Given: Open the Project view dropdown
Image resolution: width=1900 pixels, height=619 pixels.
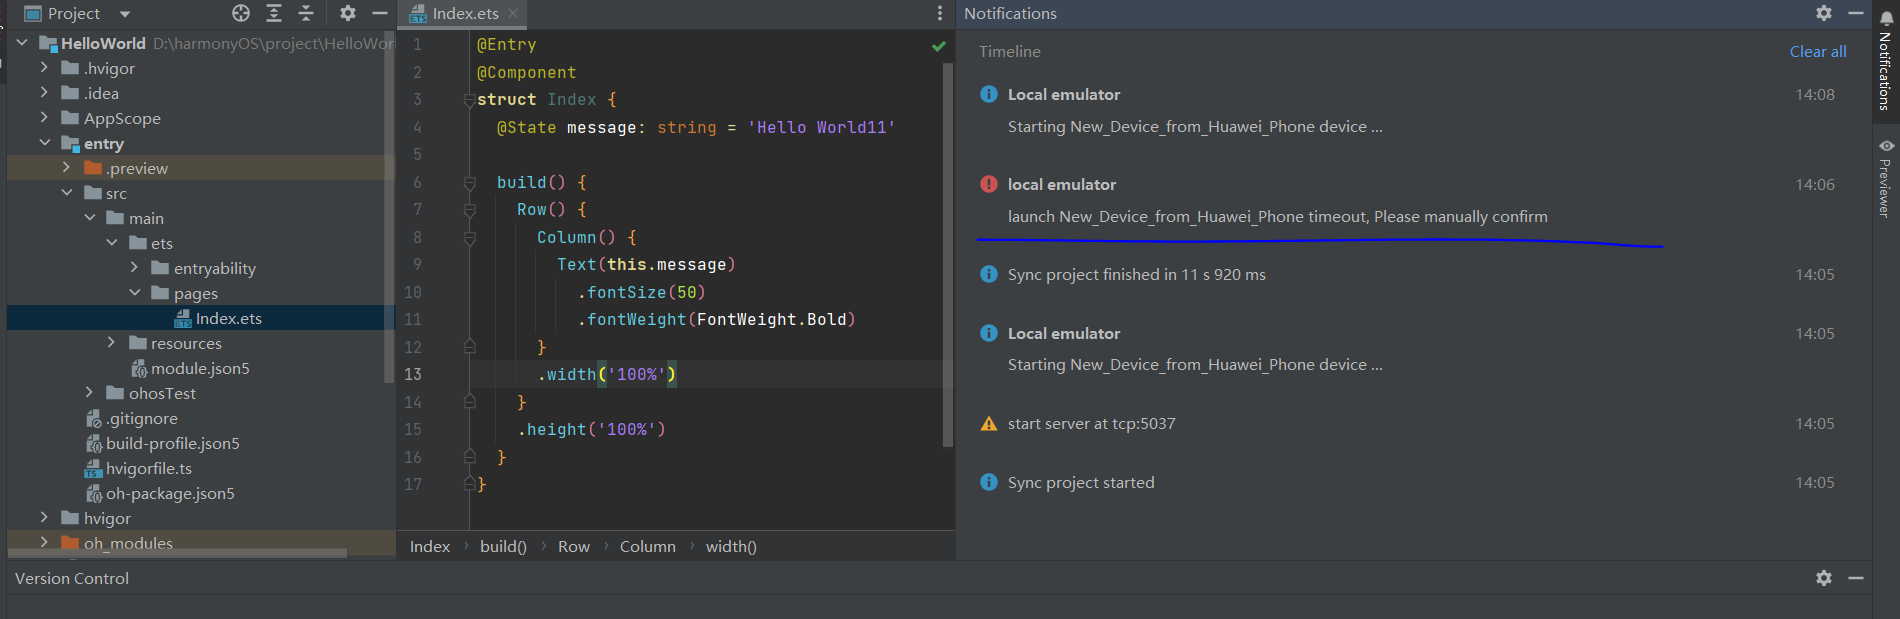Looking at the screenshot, I should tap(125, 14).
